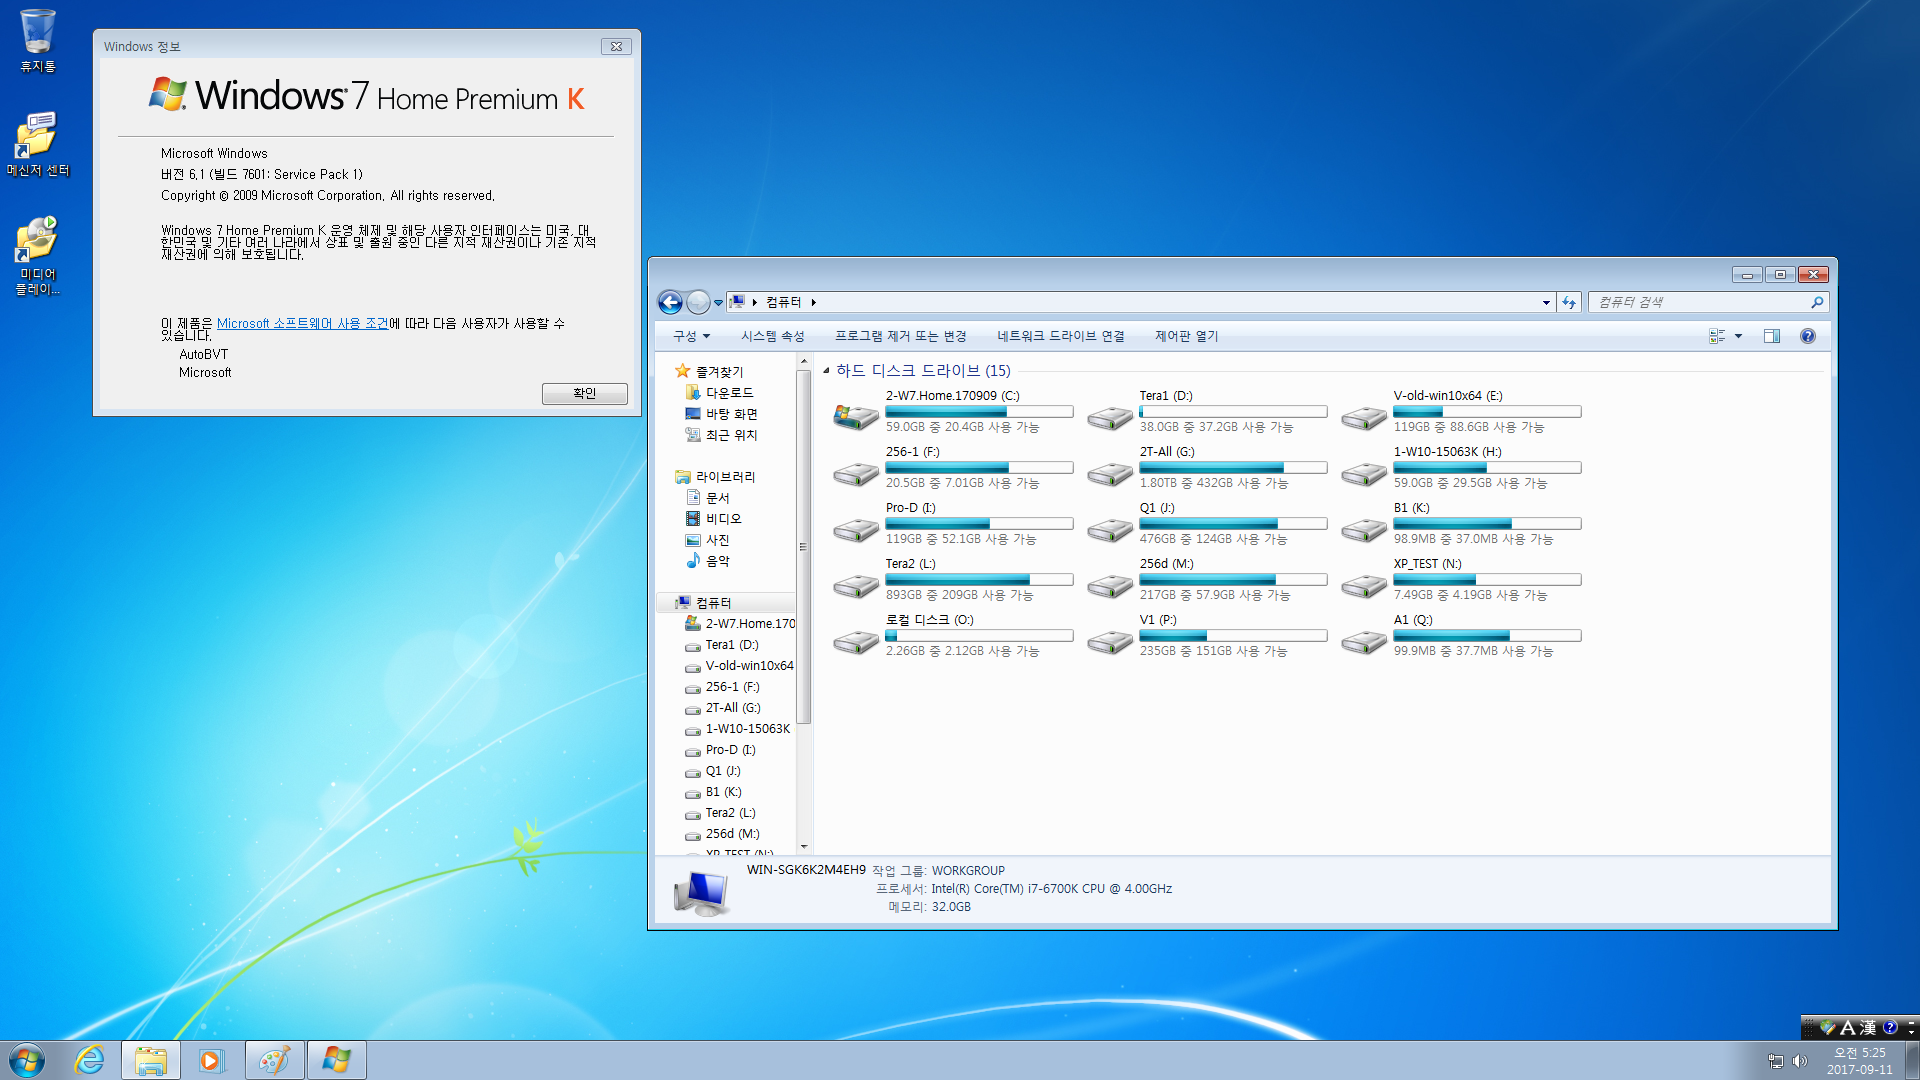Image resolution: width=1920 pixels, height=1080 pixels.
Task: Select Music (음악) library in navigation pane
Action: click(708, 561)
